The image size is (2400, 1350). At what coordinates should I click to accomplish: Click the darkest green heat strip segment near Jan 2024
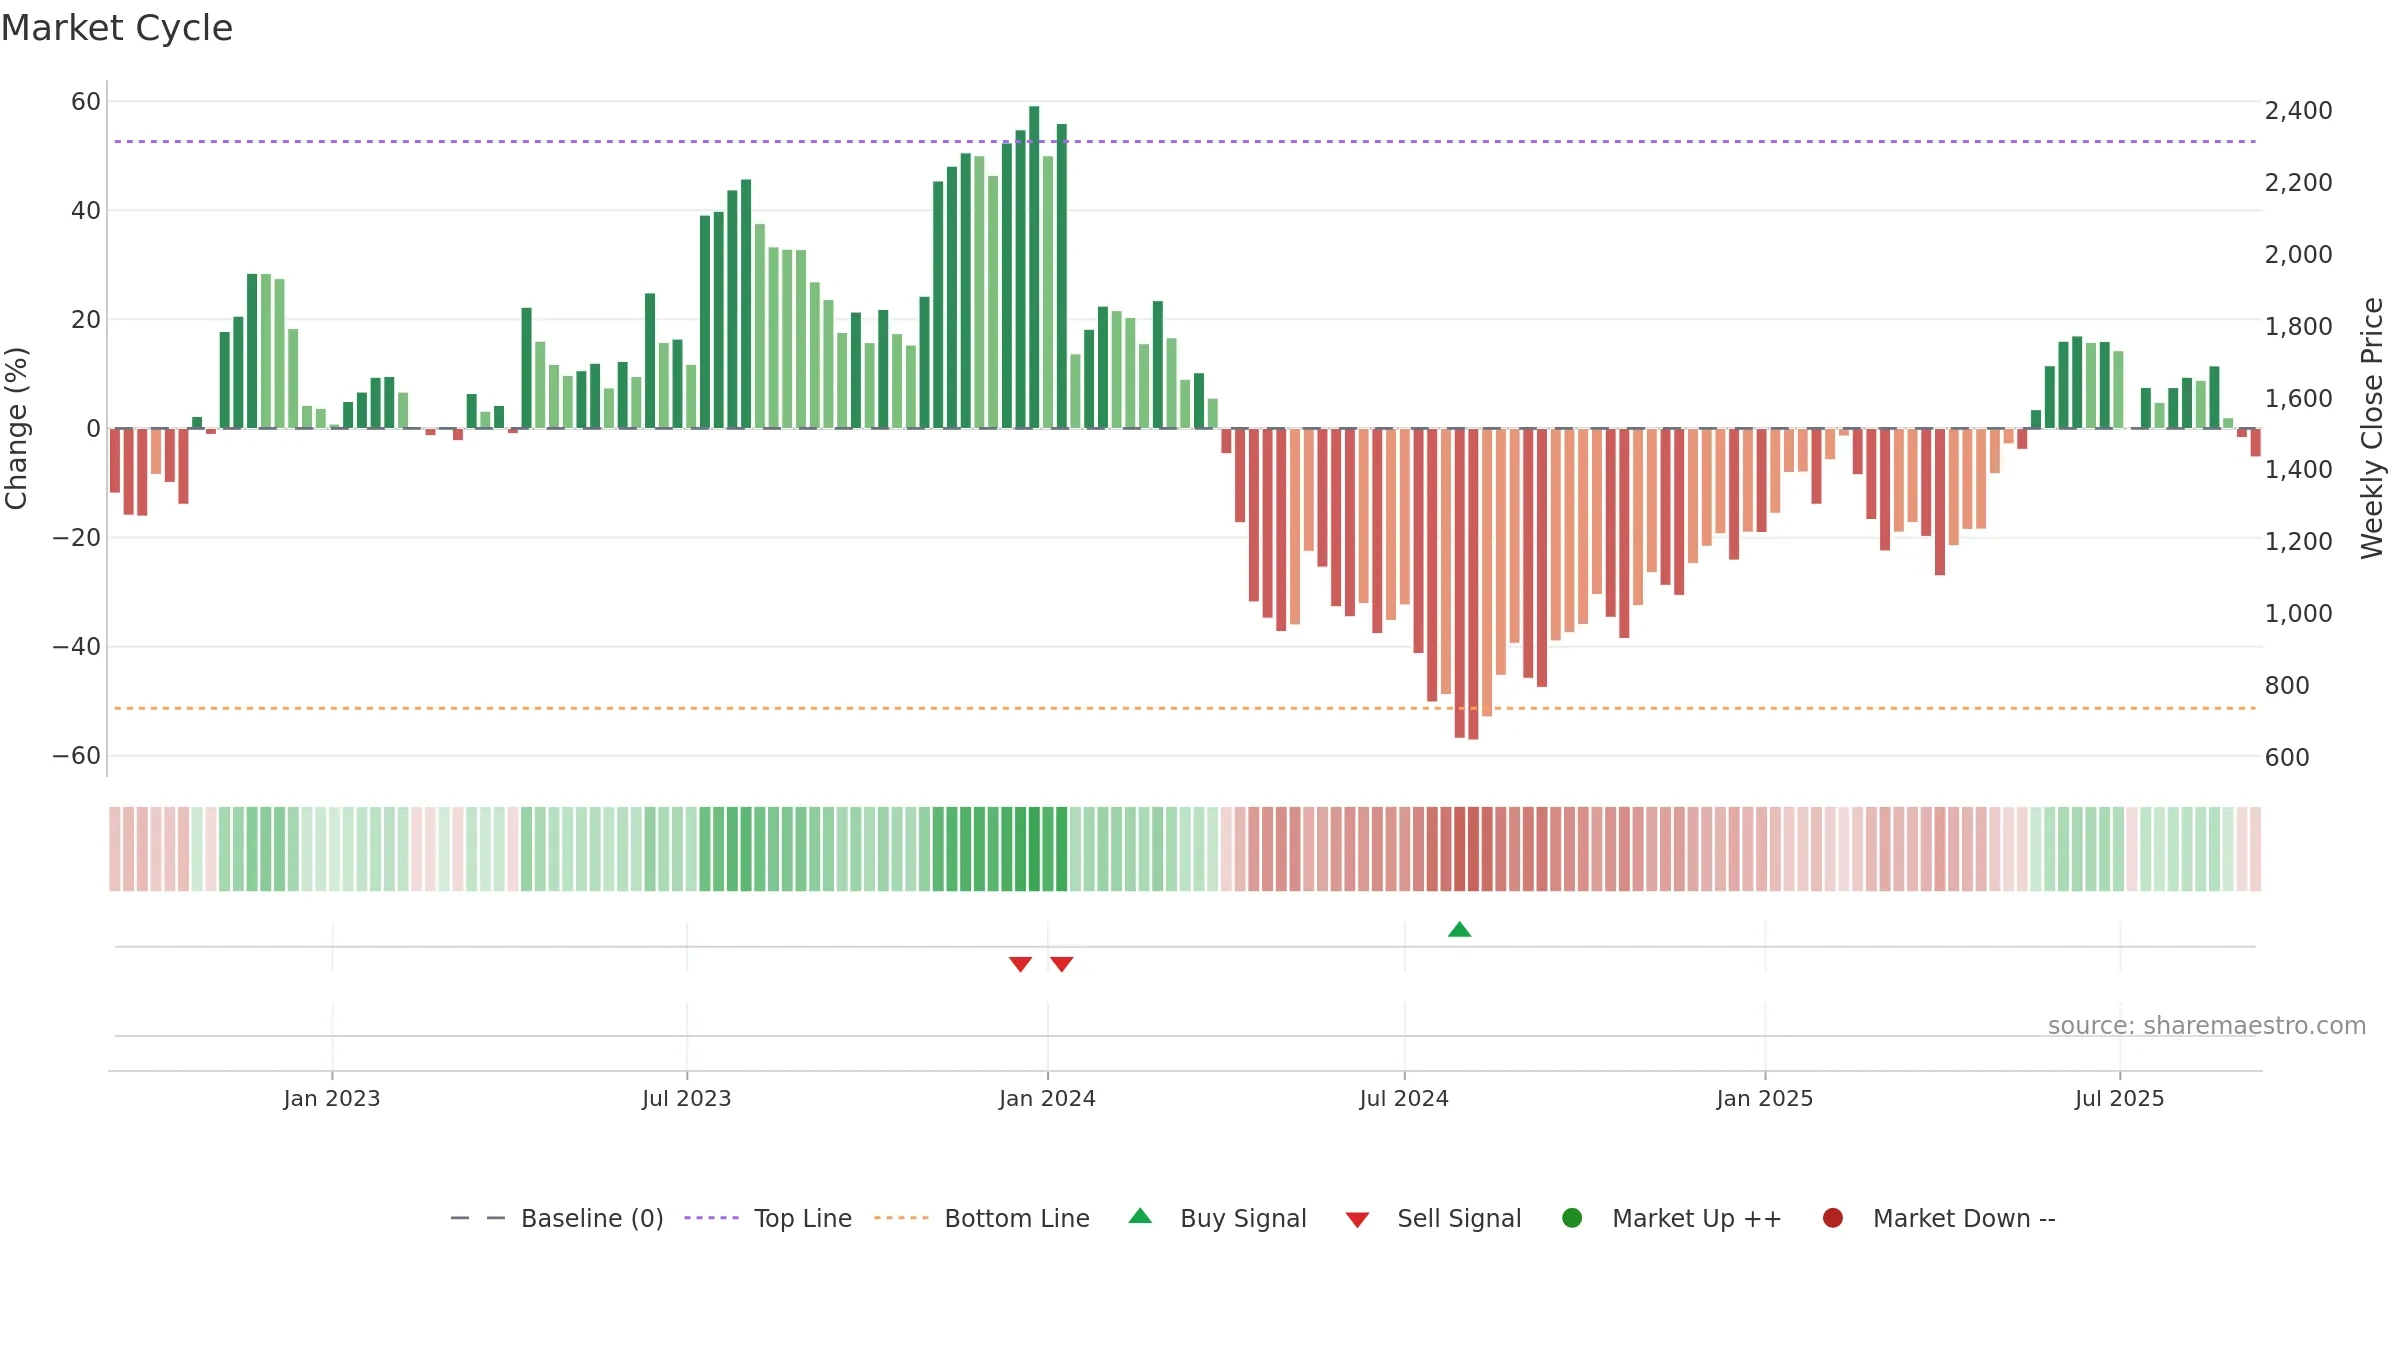point(1034,849)
